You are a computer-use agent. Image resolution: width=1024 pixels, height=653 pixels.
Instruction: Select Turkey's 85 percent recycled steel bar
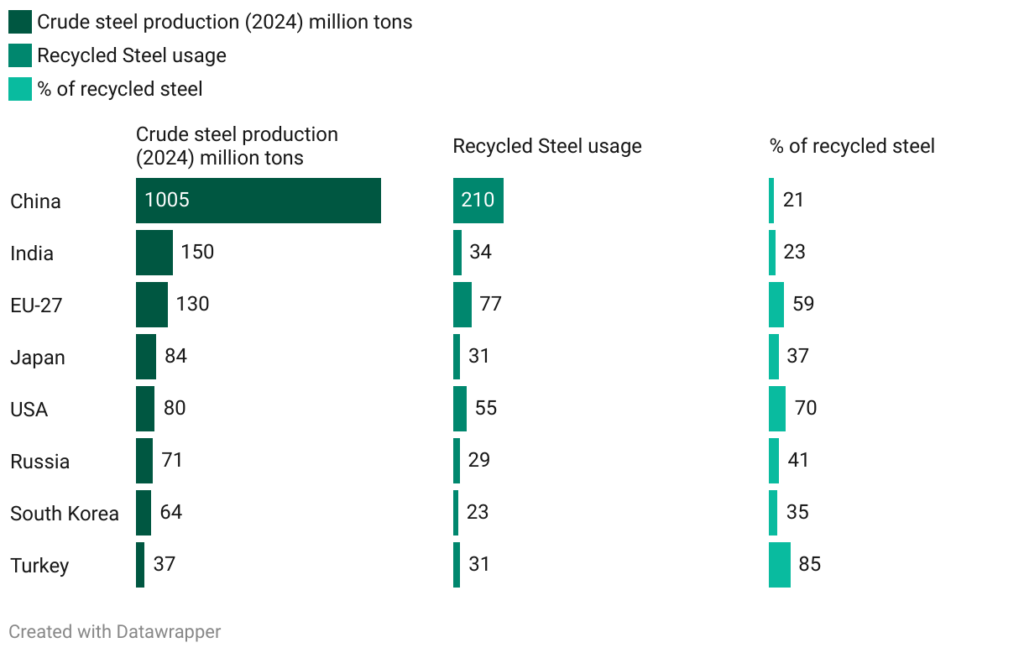coord(779,565)
